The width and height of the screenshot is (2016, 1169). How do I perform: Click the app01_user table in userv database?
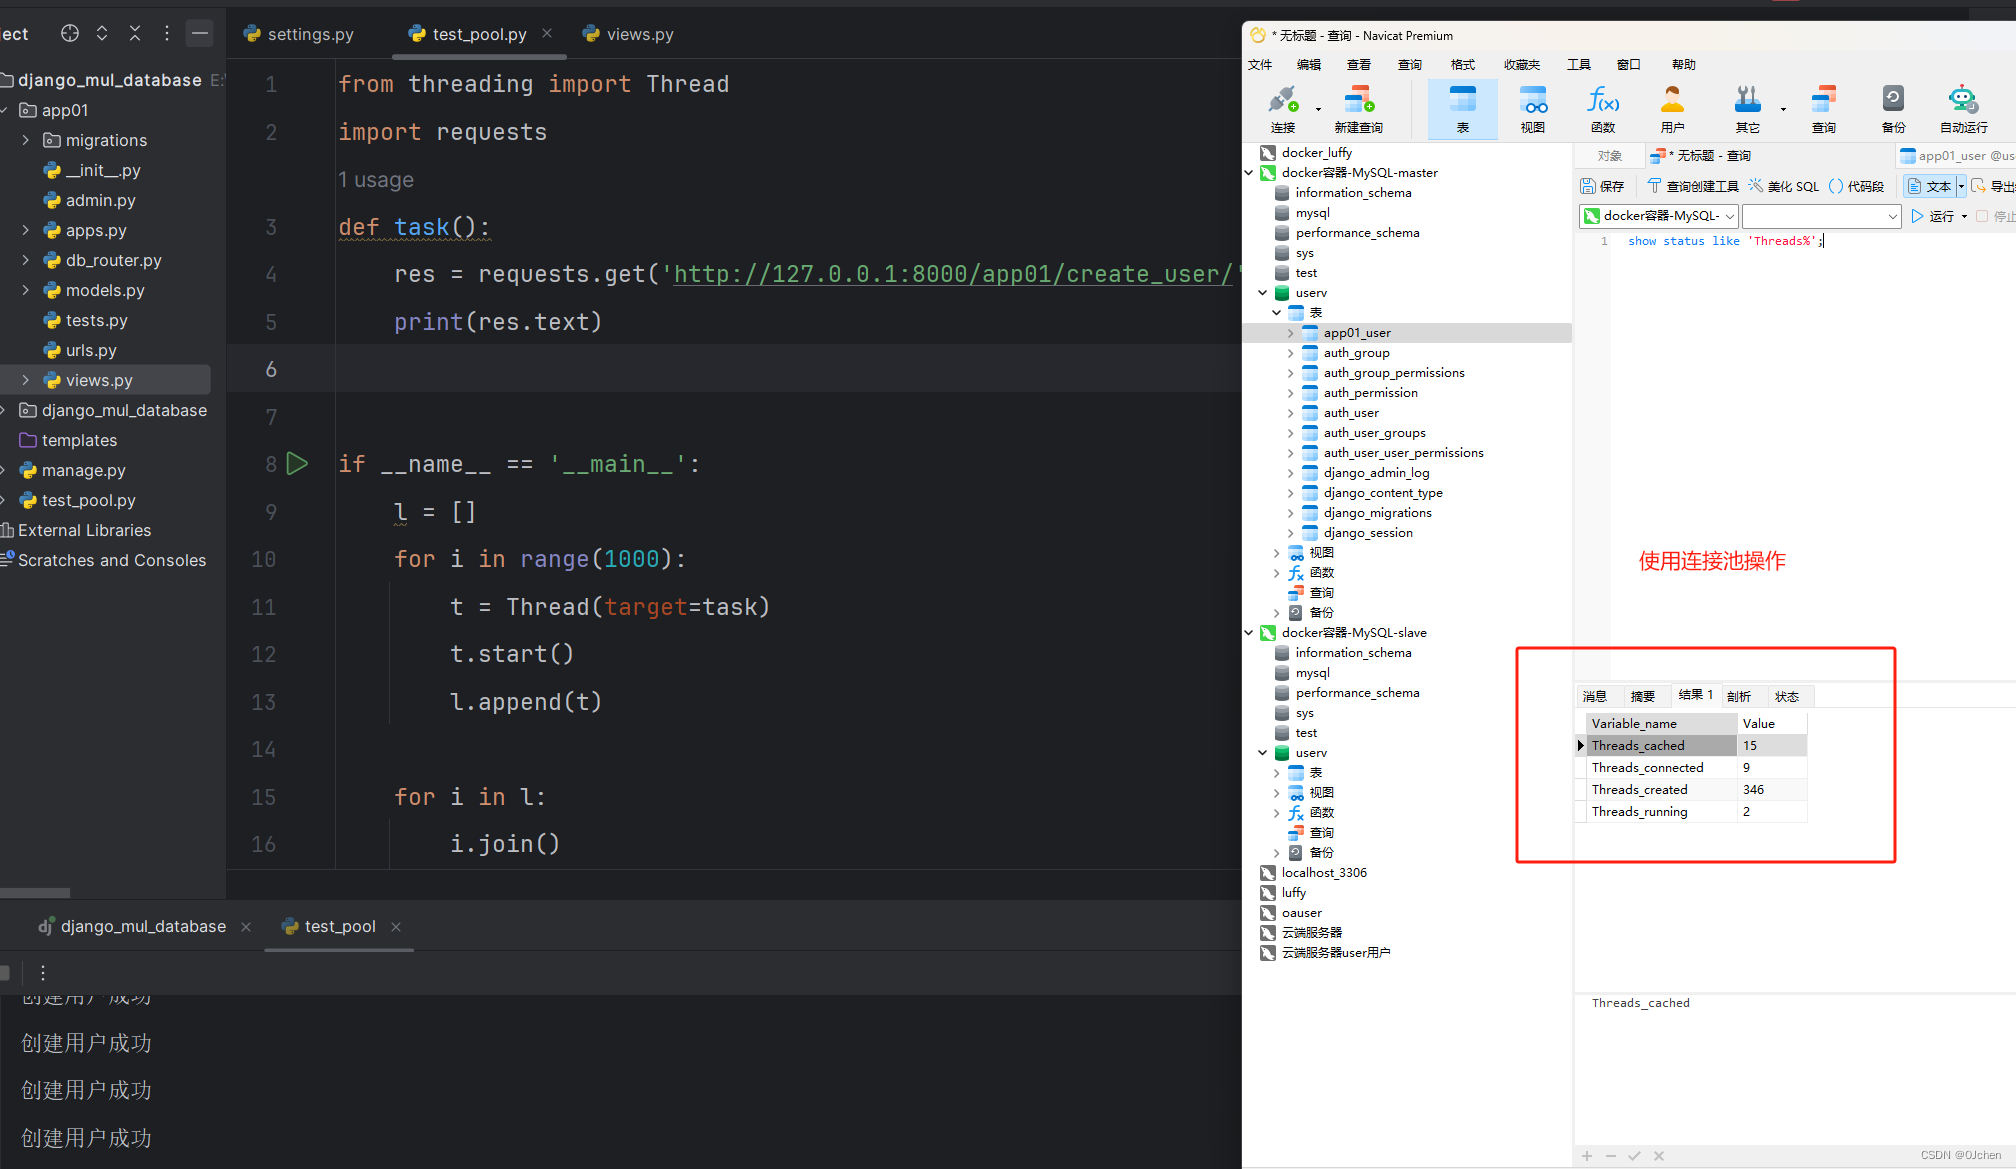coord(1357,331)
